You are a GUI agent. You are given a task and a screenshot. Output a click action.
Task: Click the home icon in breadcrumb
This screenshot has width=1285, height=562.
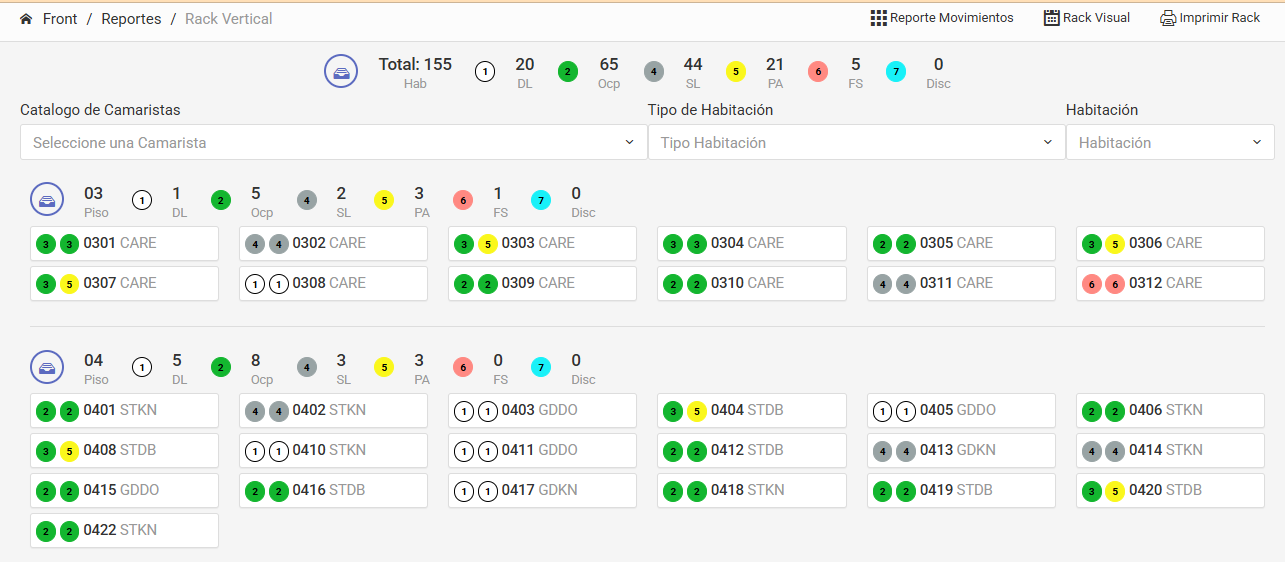(x=26, y=19)
